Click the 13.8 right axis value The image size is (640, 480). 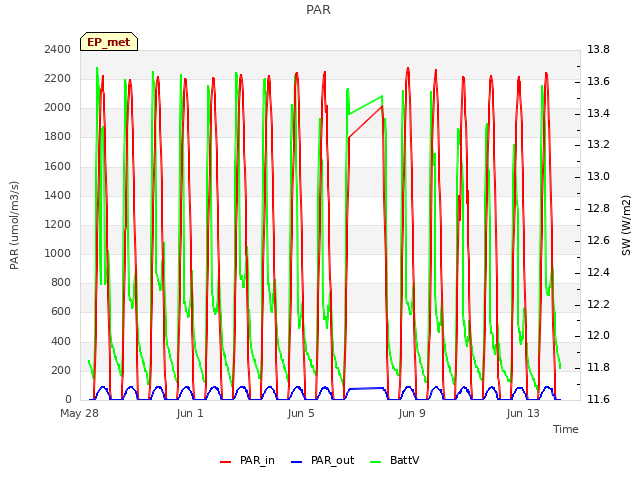coord(598,49)
